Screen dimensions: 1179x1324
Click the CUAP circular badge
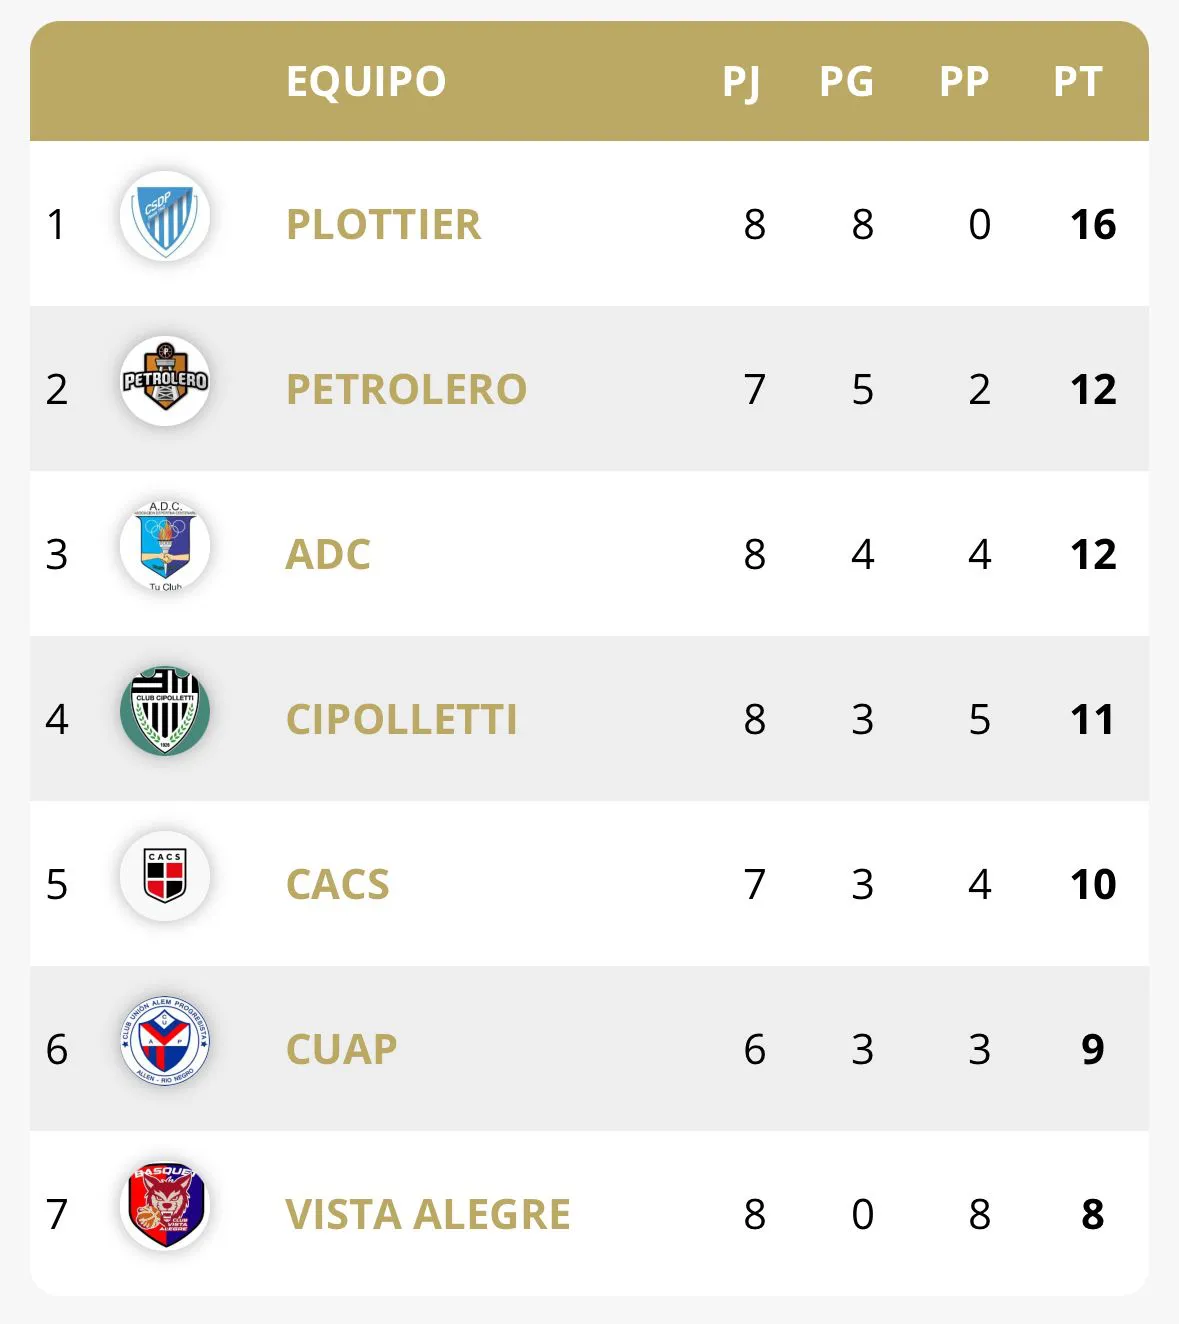point(165,1042)
